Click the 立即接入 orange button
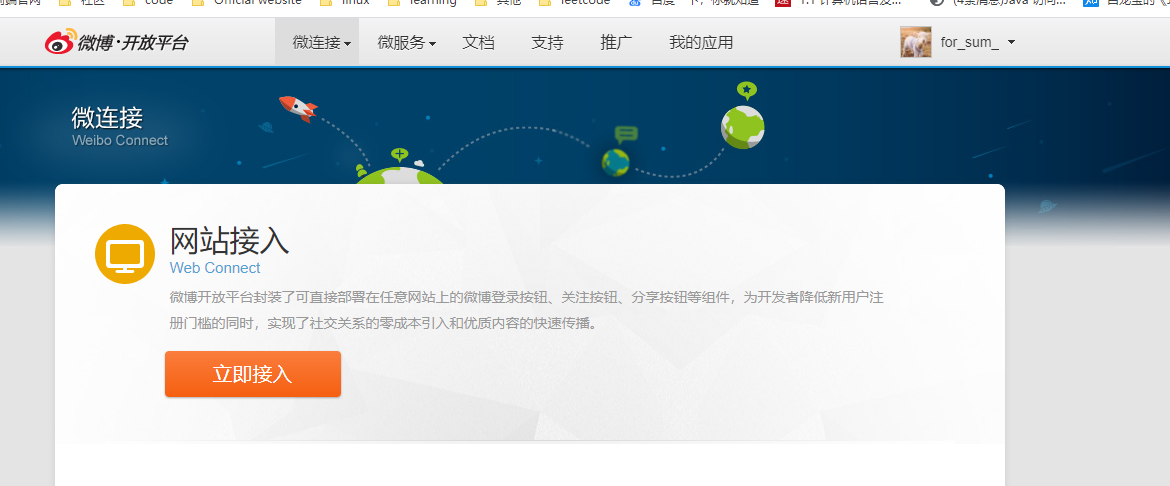This screenshot has height=486, width=1170. click(x=253, y=374)
